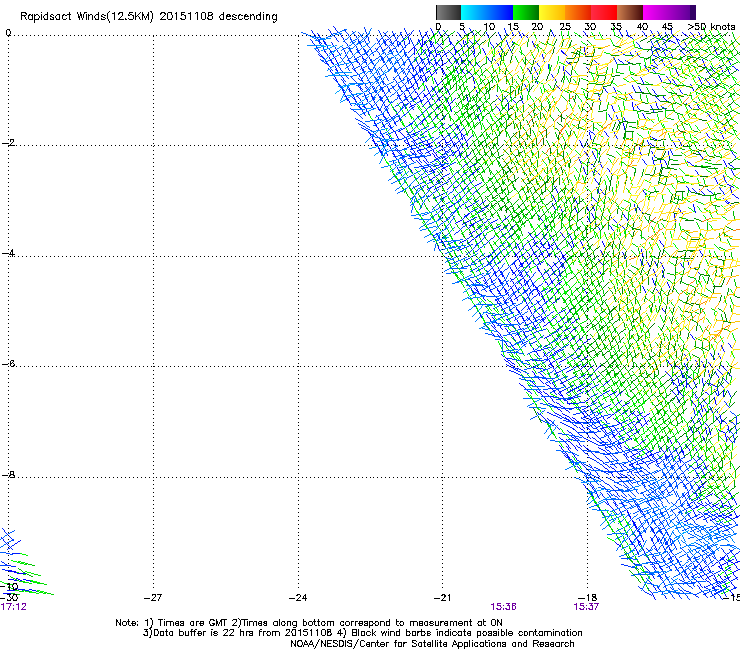Click the '>50 knots' legend label

click(711, 27)
